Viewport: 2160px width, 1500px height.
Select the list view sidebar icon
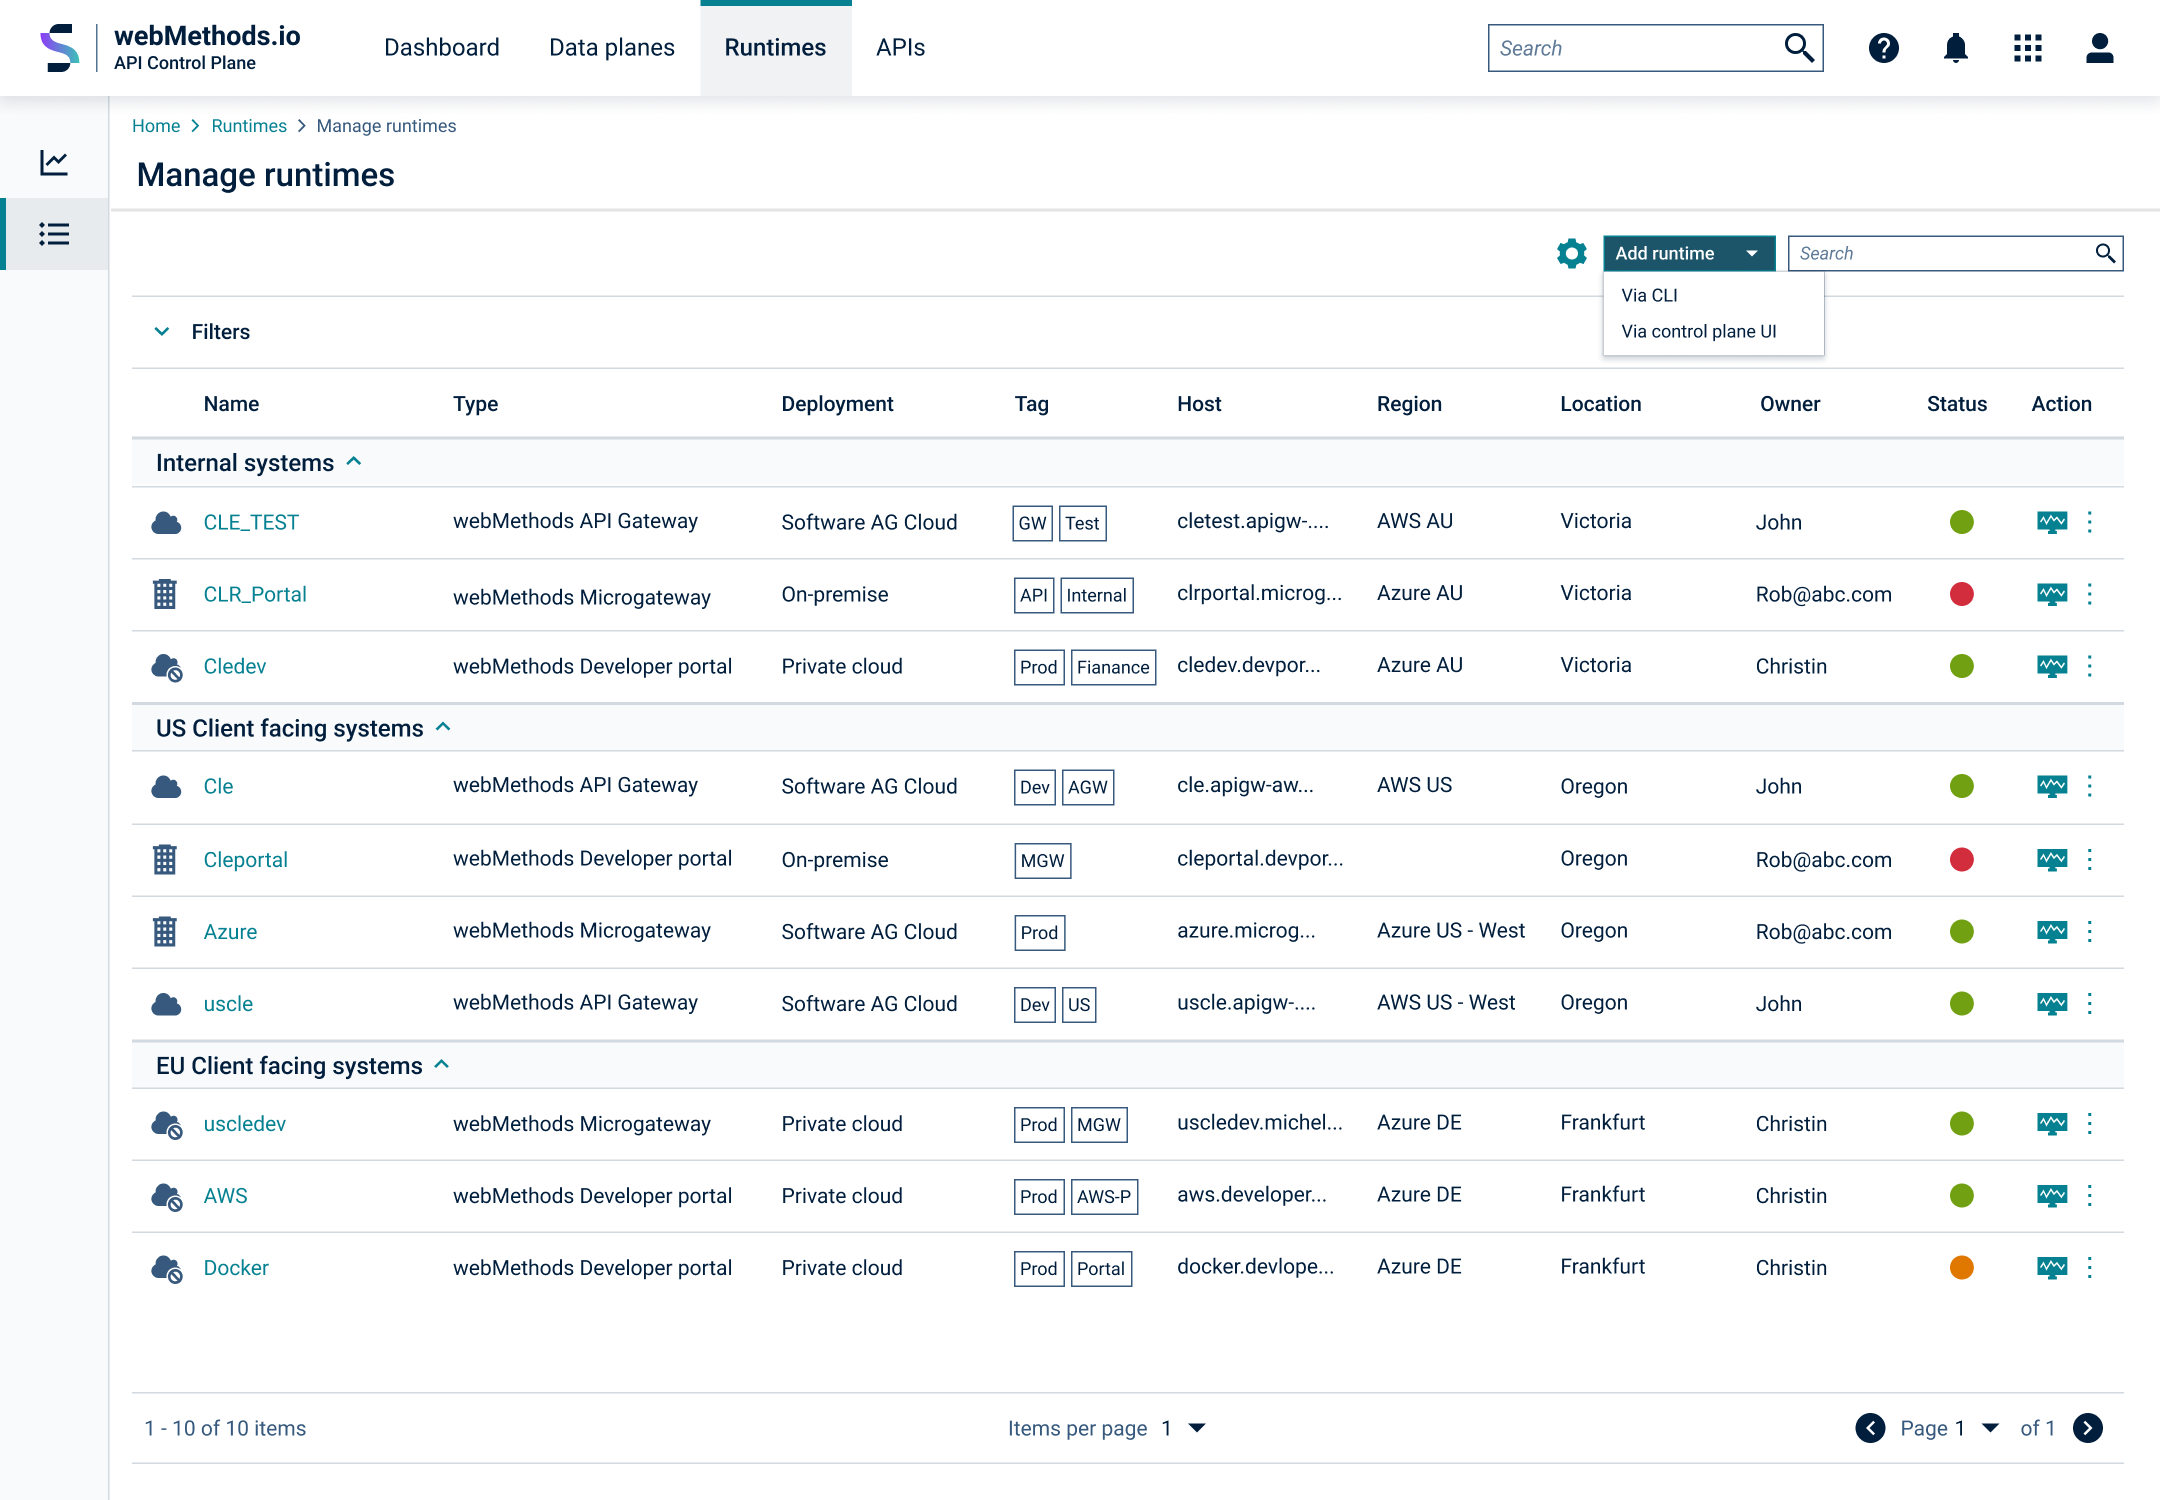tap(54, 234)
